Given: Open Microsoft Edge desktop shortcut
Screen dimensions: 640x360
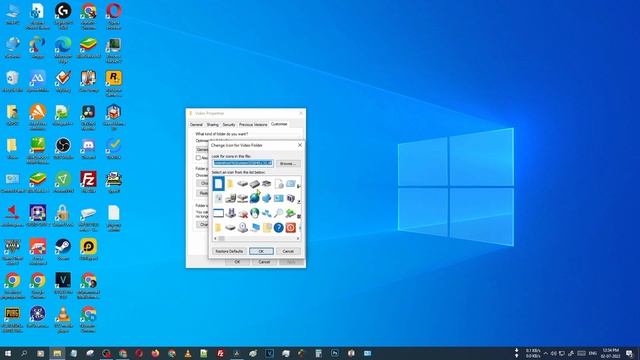Looking at the screenshot, I should (63, 49).
